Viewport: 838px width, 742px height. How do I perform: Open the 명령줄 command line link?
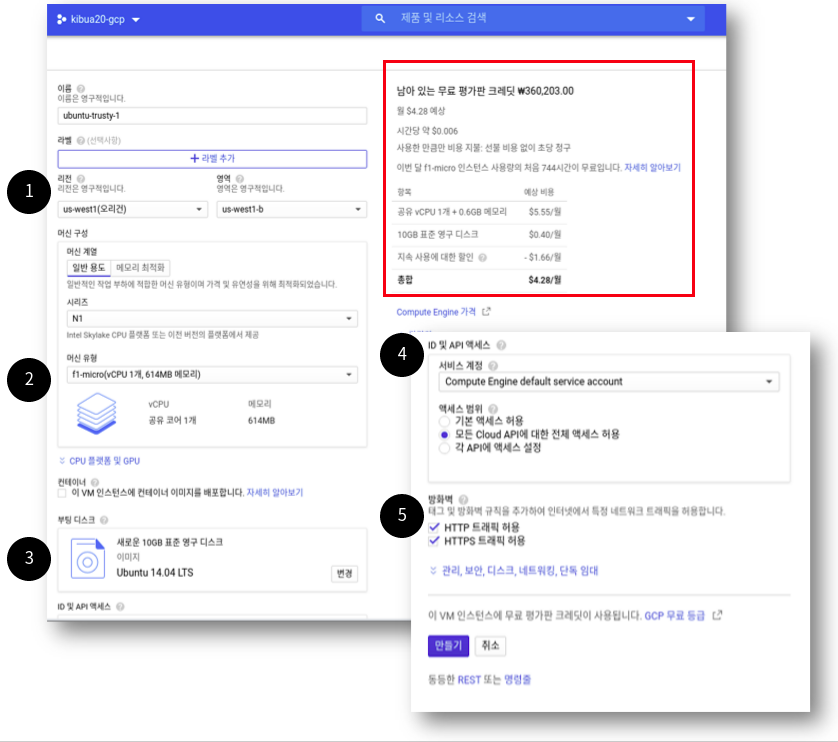point(517,680)
